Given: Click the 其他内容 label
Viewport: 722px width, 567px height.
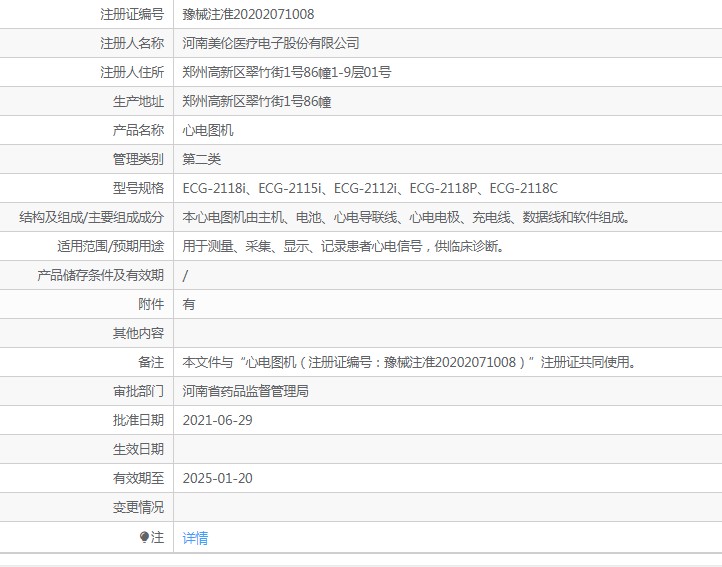Looking at the screenshot, I should click(139, 333).
